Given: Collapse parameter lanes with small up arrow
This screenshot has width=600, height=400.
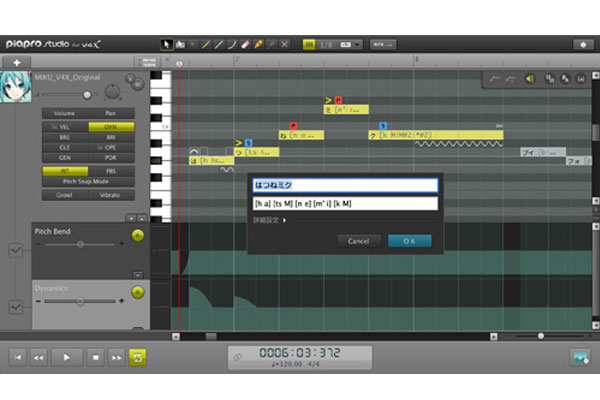Looking at the screenshot, I should pos(142,219).
